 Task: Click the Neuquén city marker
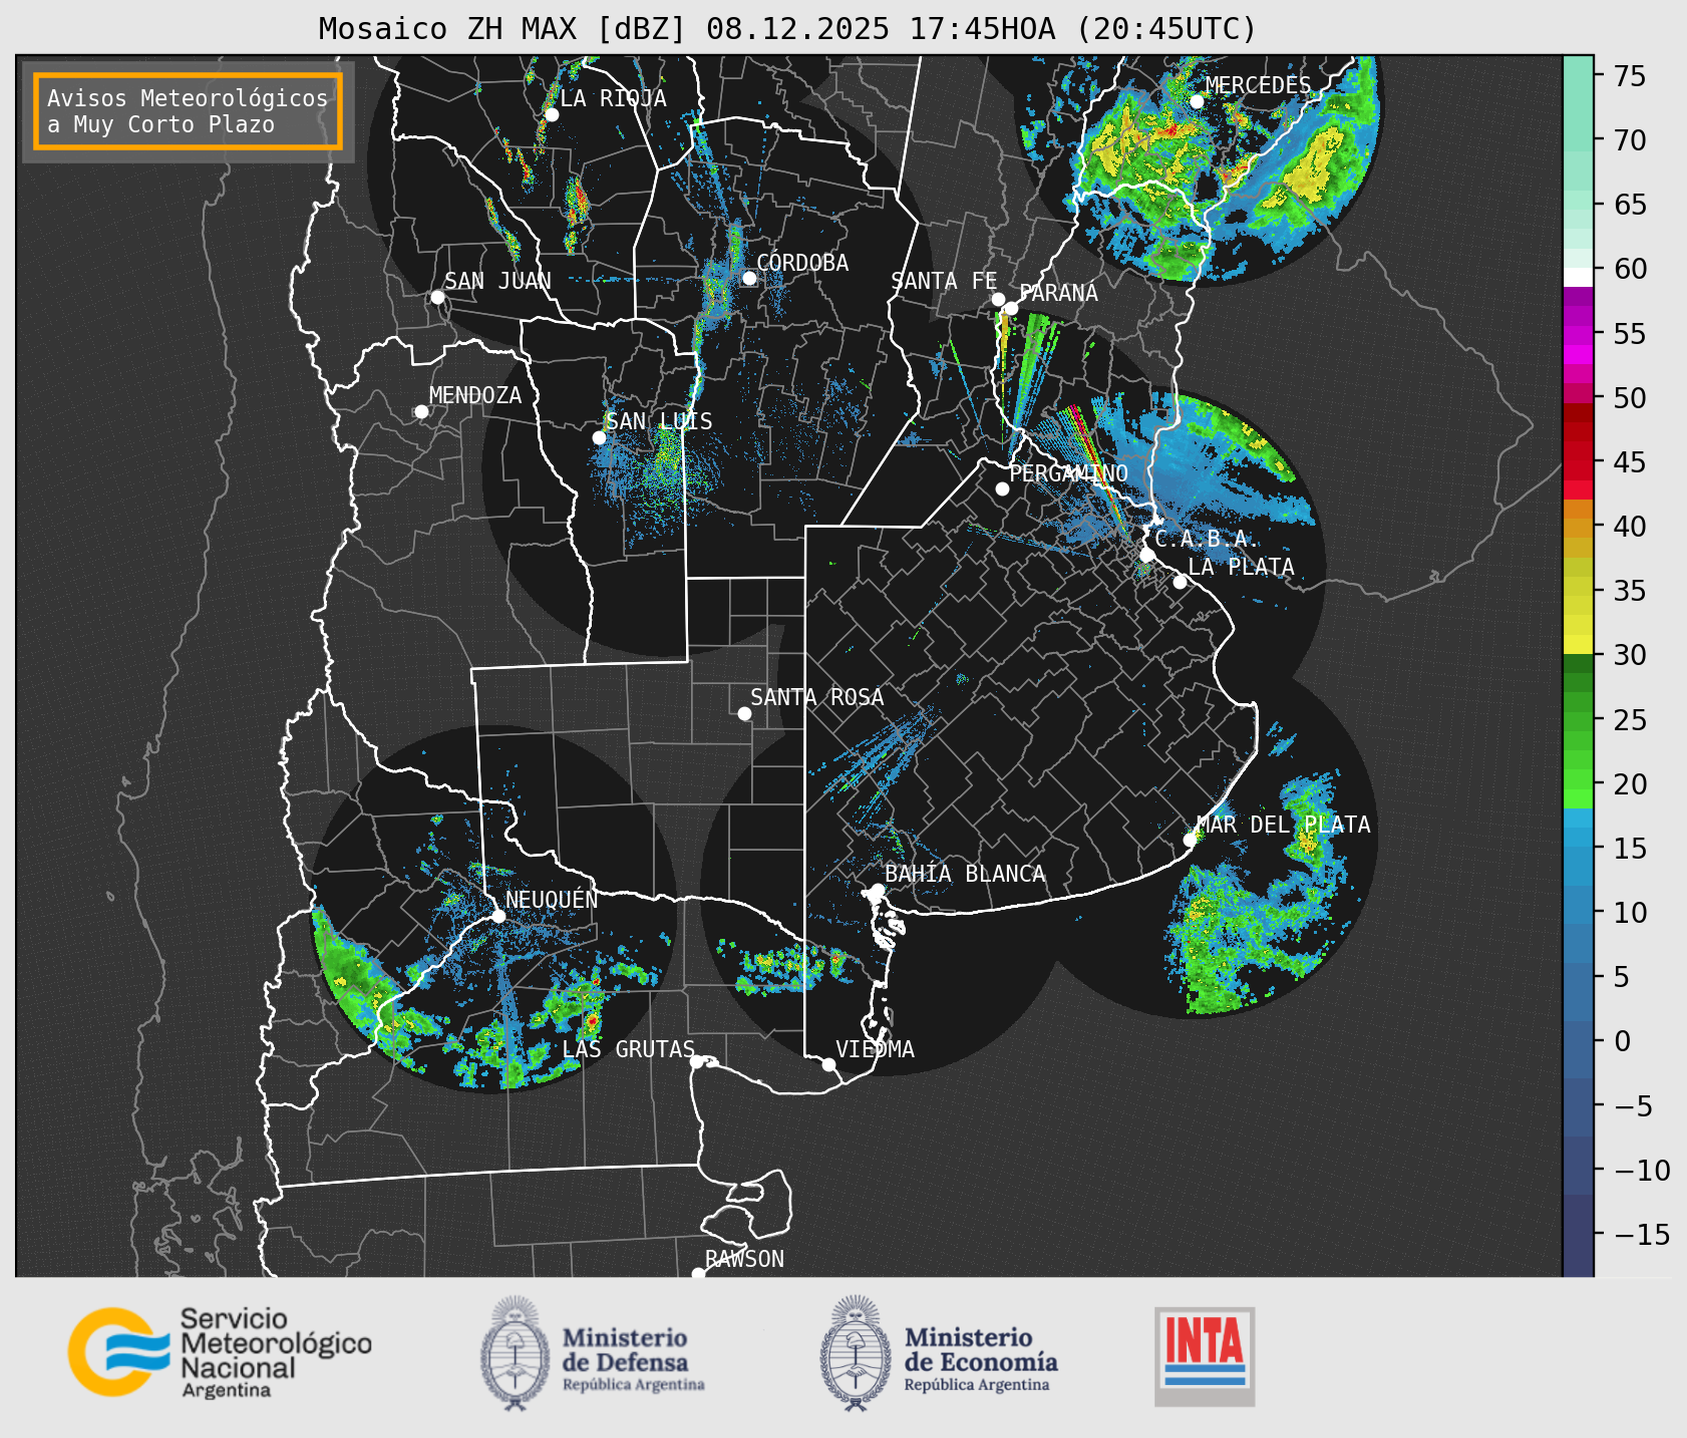pos(498,916)
